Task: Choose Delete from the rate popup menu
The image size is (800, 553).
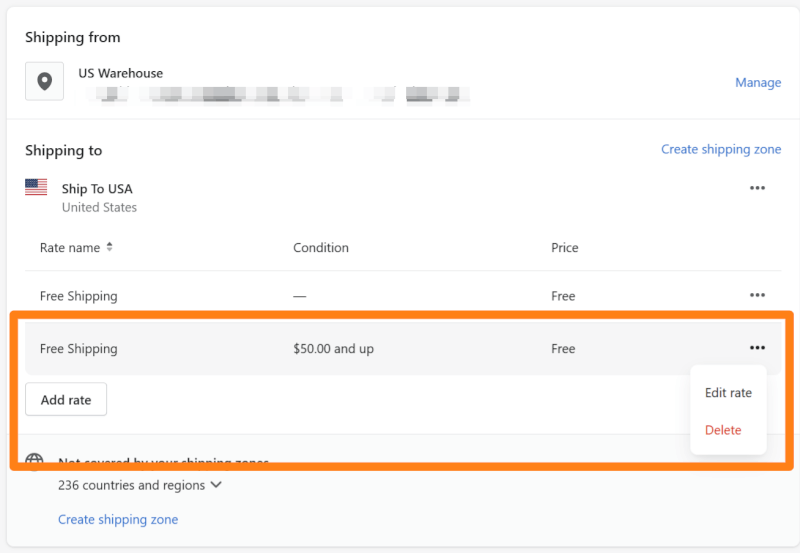Action: click(x=723, y=430)
